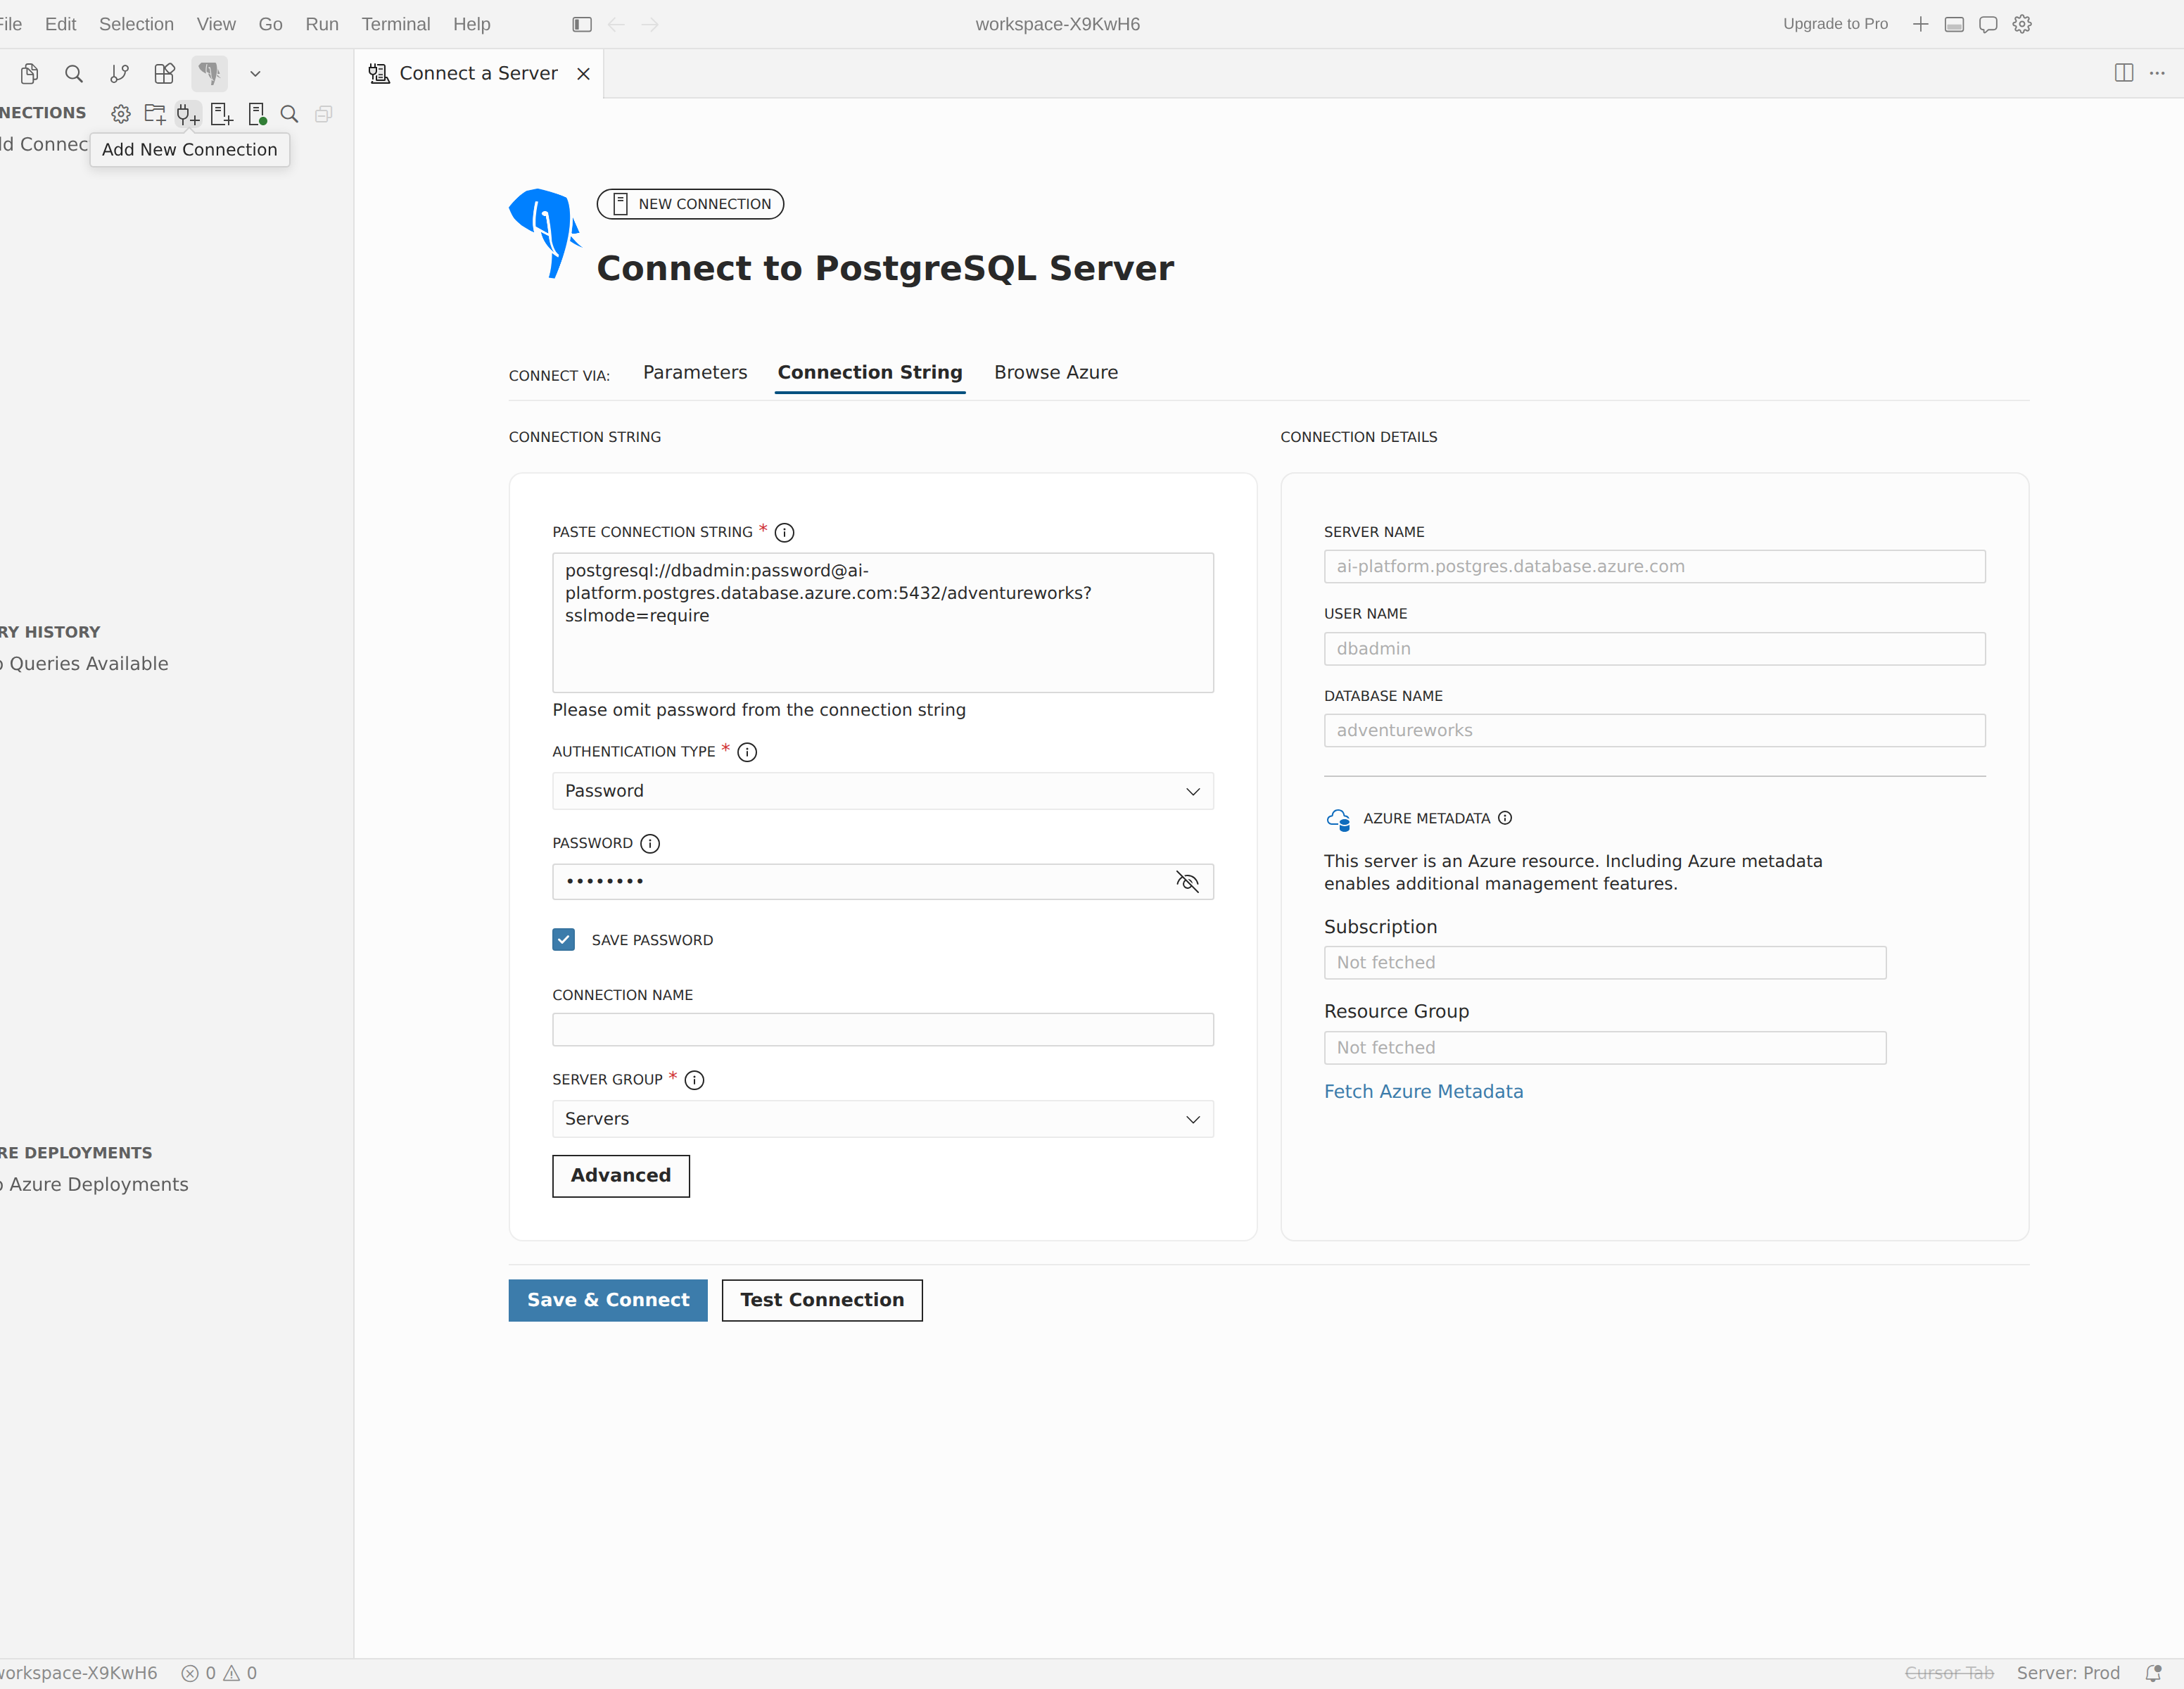Switch to the Browse Azure tab
This screenshot has width=2184, height=1689.
1056,372
